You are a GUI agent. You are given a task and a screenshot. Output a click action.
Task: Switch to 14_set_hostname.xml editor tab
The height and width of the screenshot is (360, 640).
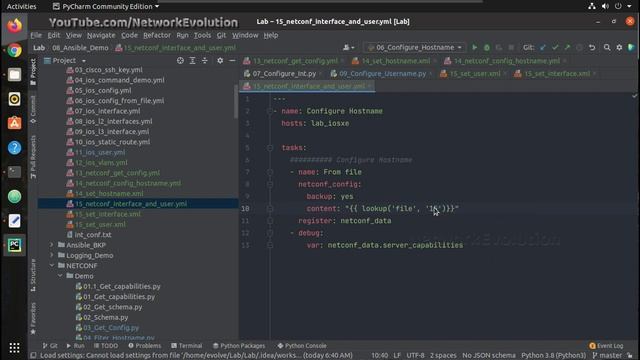click(x=396, y=61)
